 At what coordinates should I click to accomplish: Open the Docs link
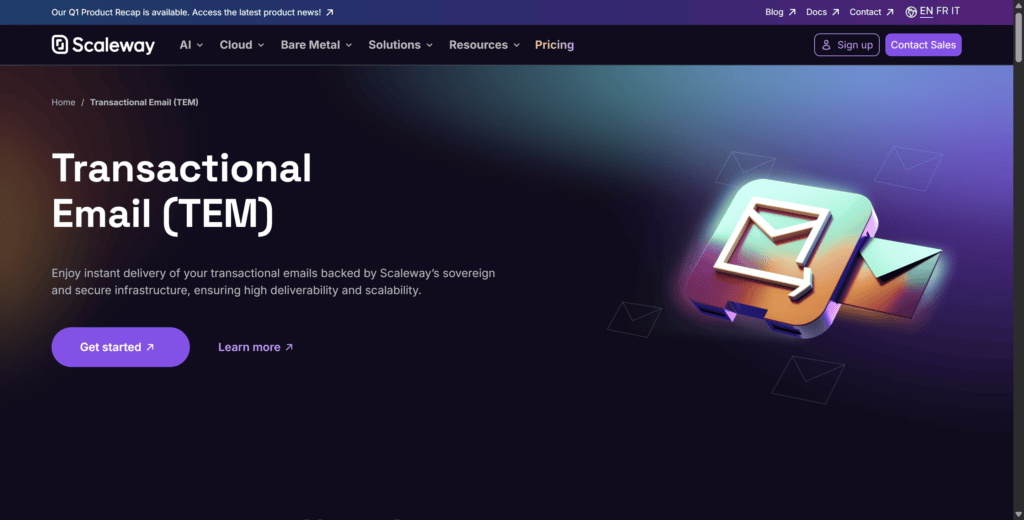point(822,12)
